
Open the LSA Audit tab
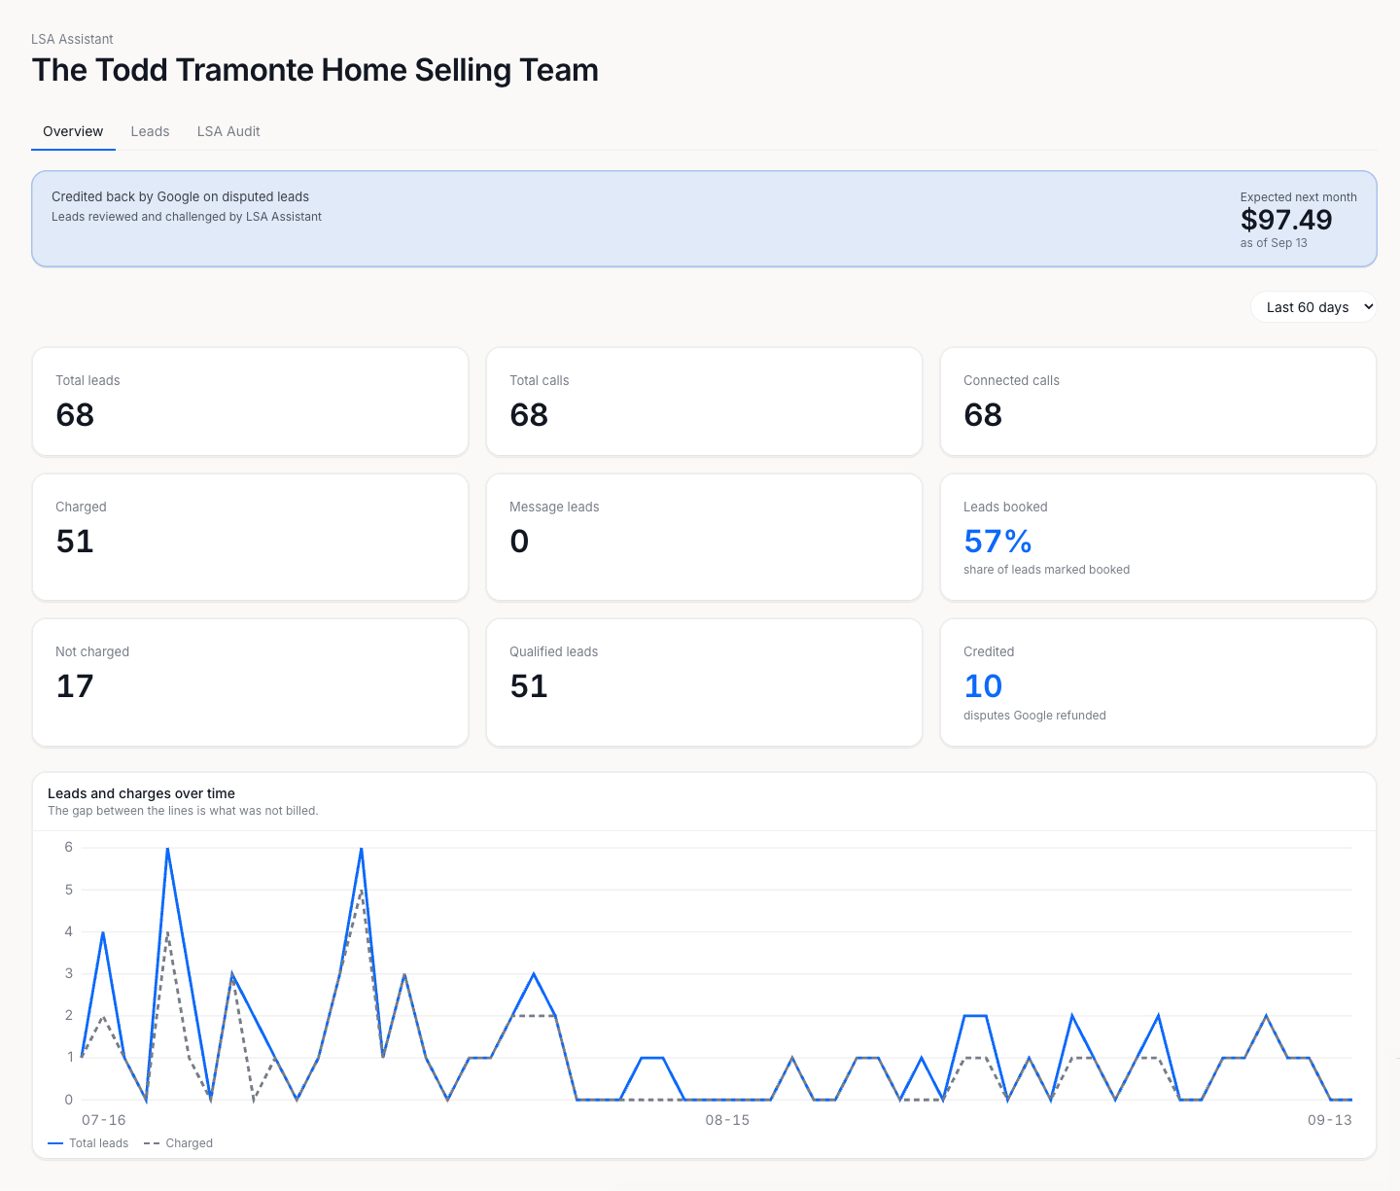pos(228,131)
